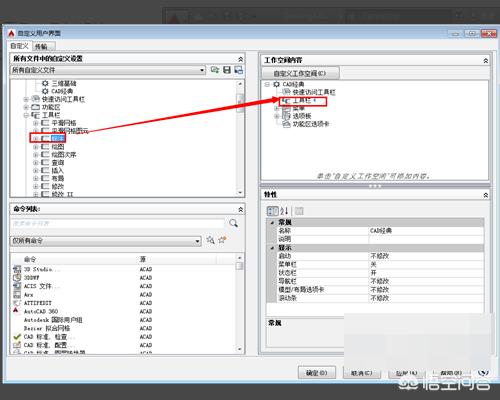Click the folder icon next to 功能区
The image size is (500, 400).
pos(36,107)
